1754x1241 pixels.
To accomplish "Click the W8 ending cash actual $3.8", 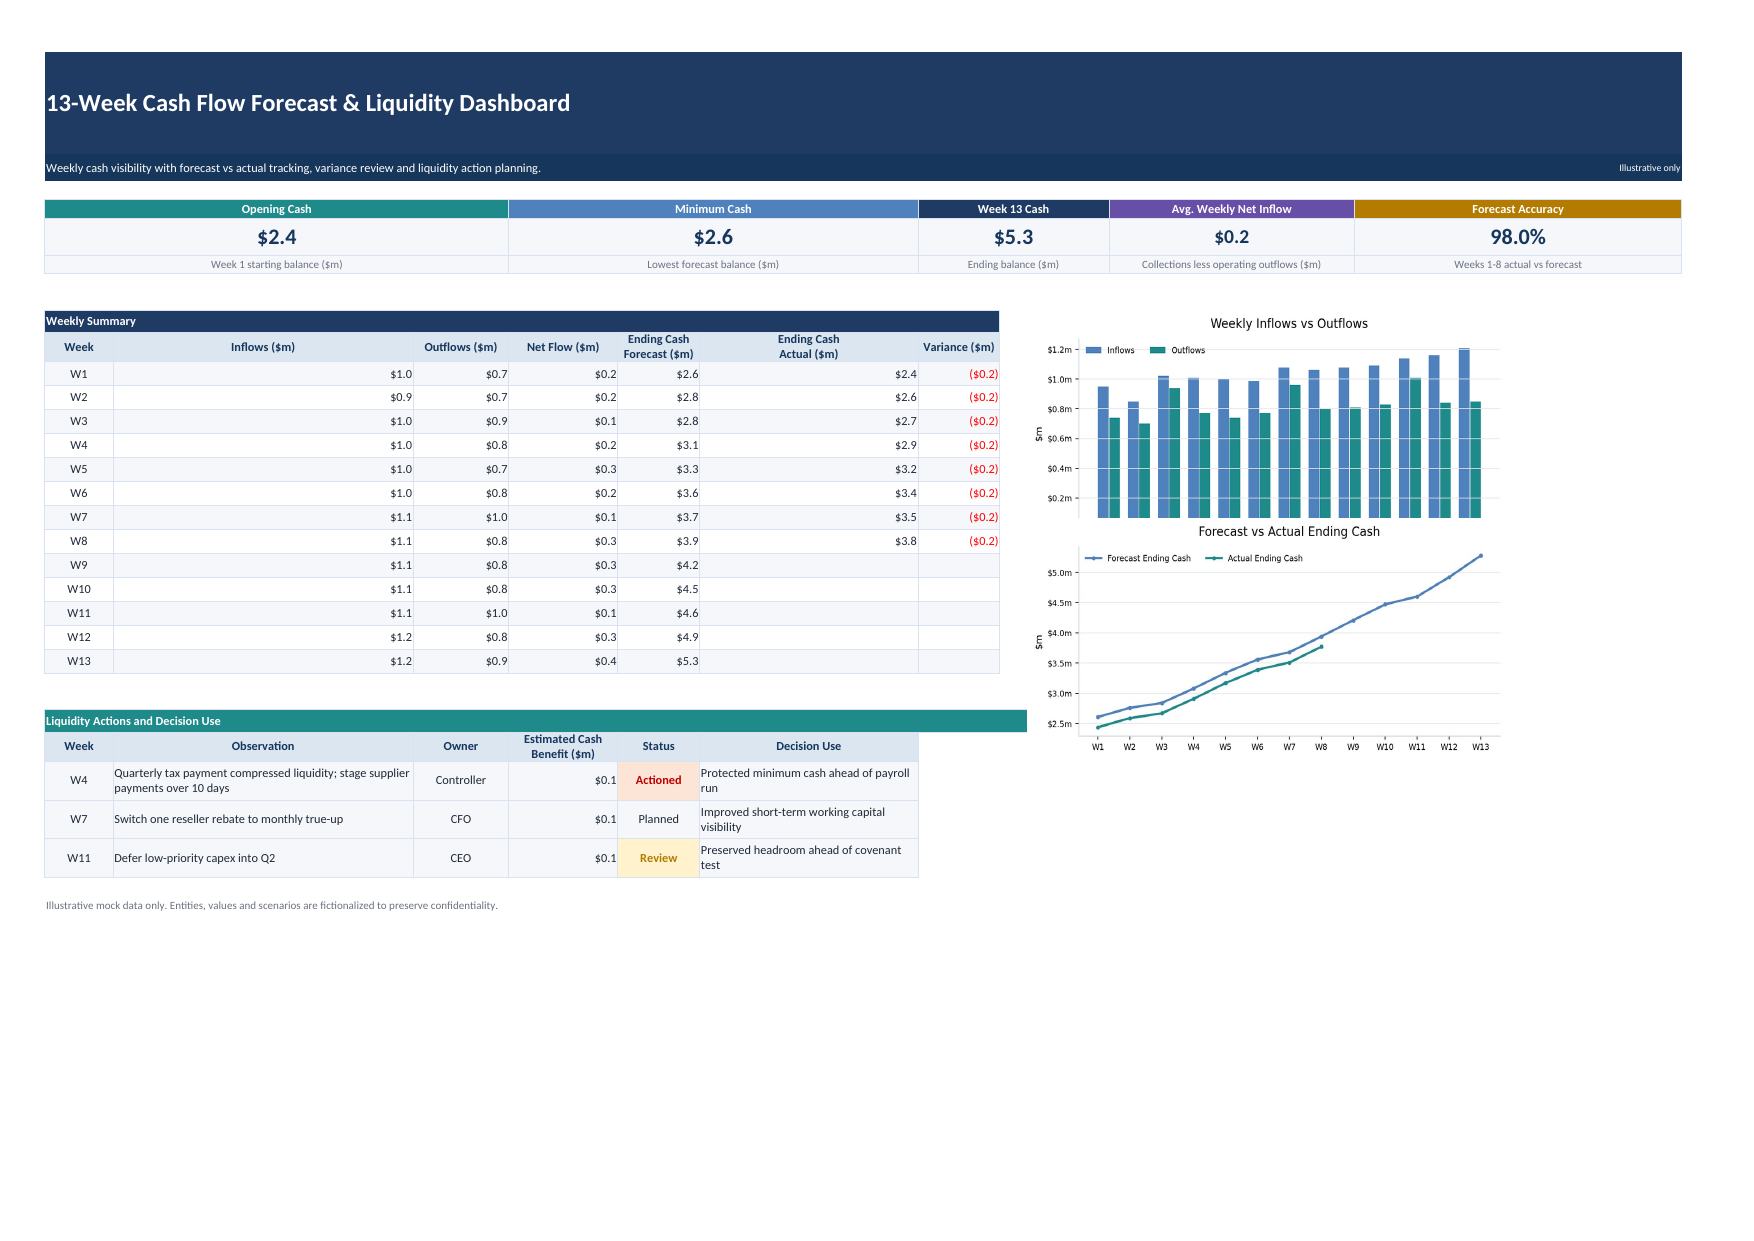I will click(x=808, y=542).
